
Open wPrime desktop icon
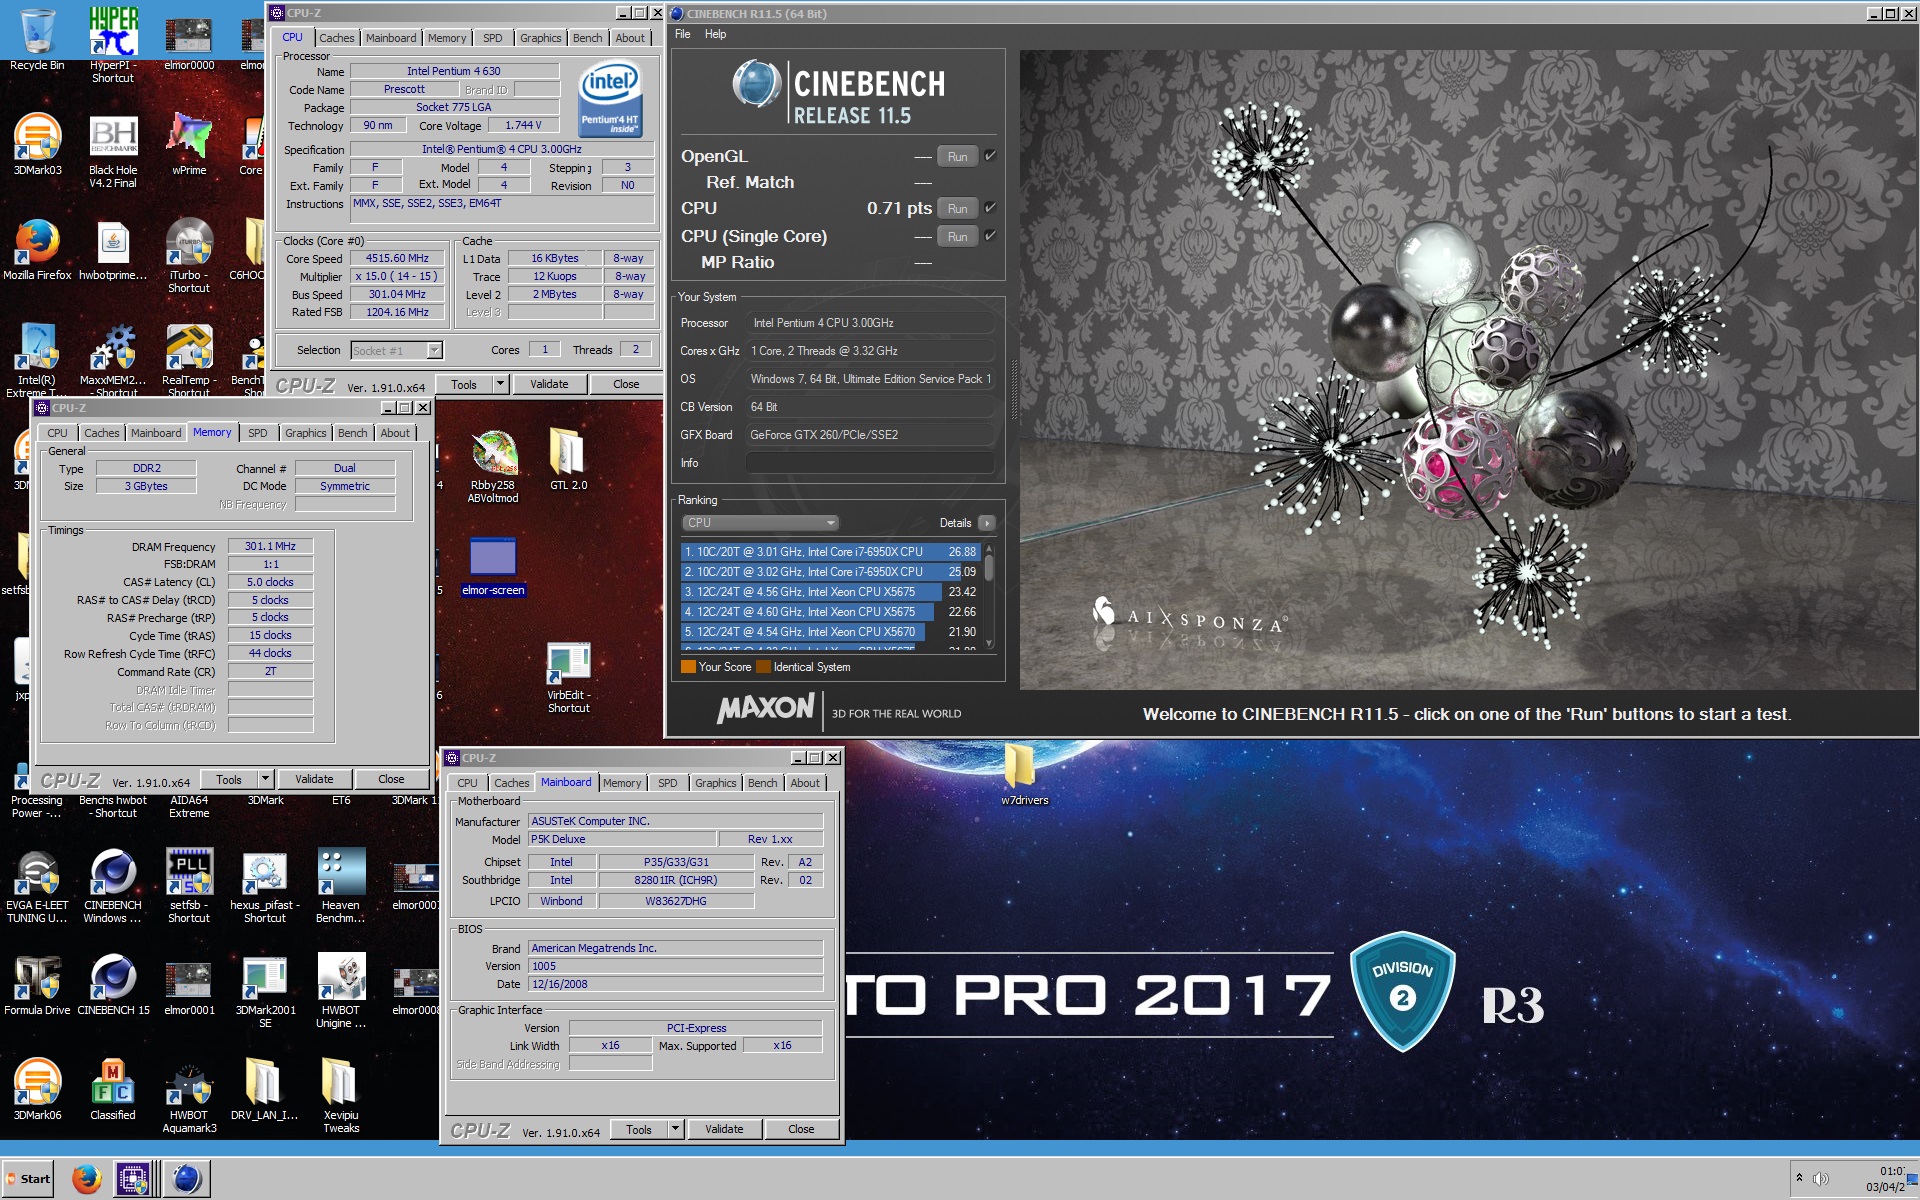pos(189,144)
